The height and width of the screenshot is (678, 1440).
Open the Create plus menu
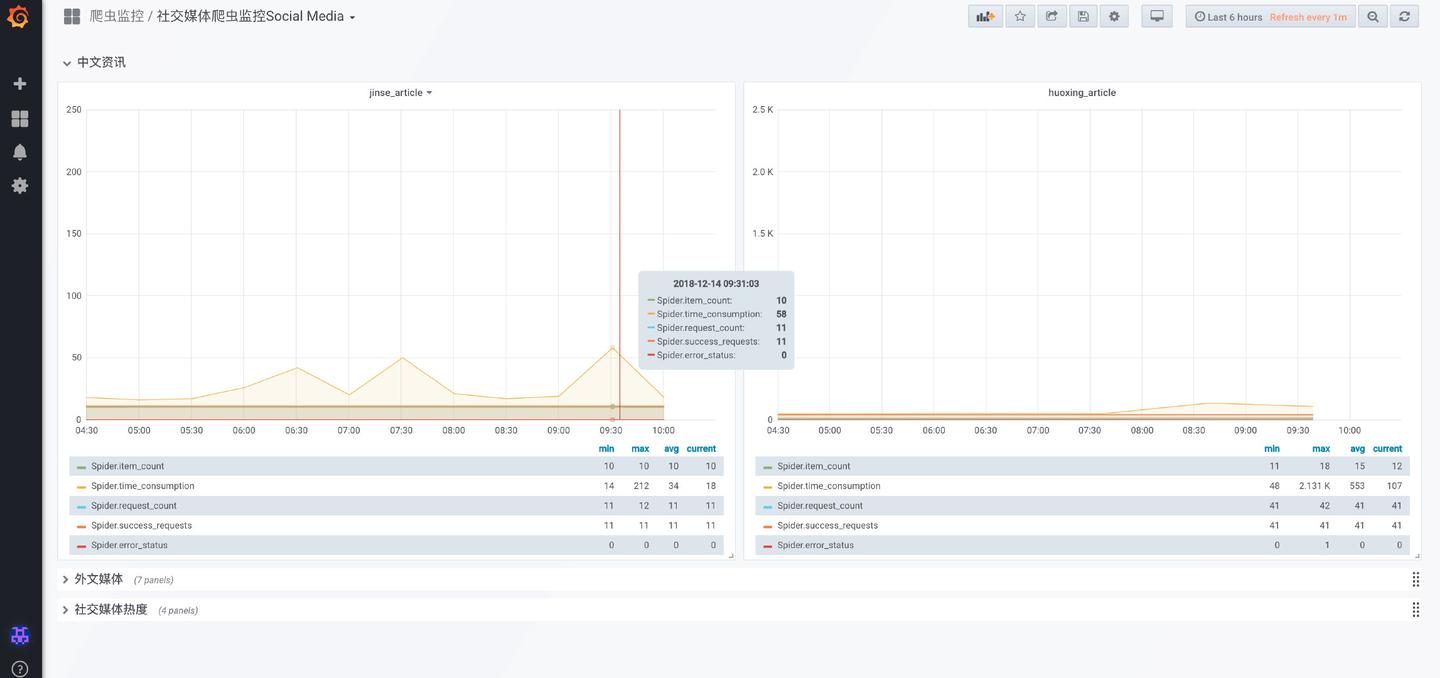19,84
